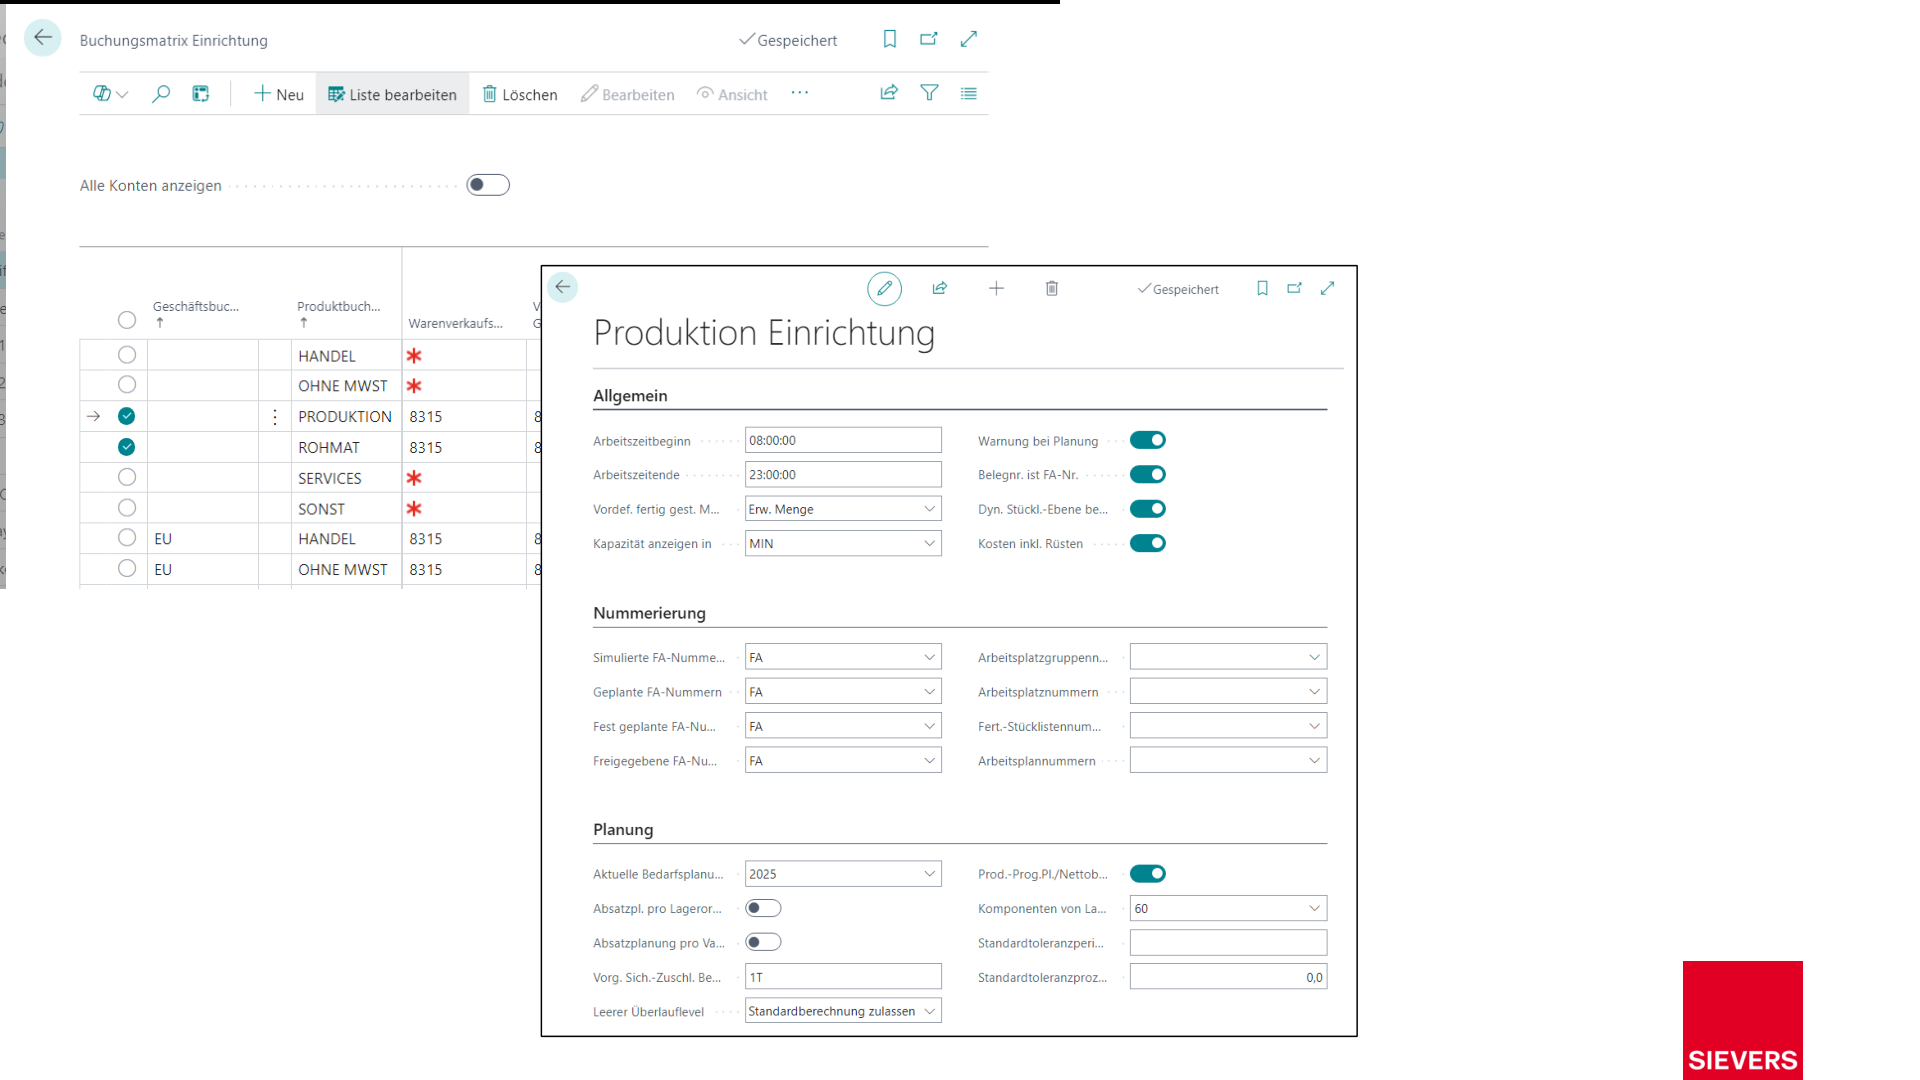Click Ansicht action

coord(733,94)
